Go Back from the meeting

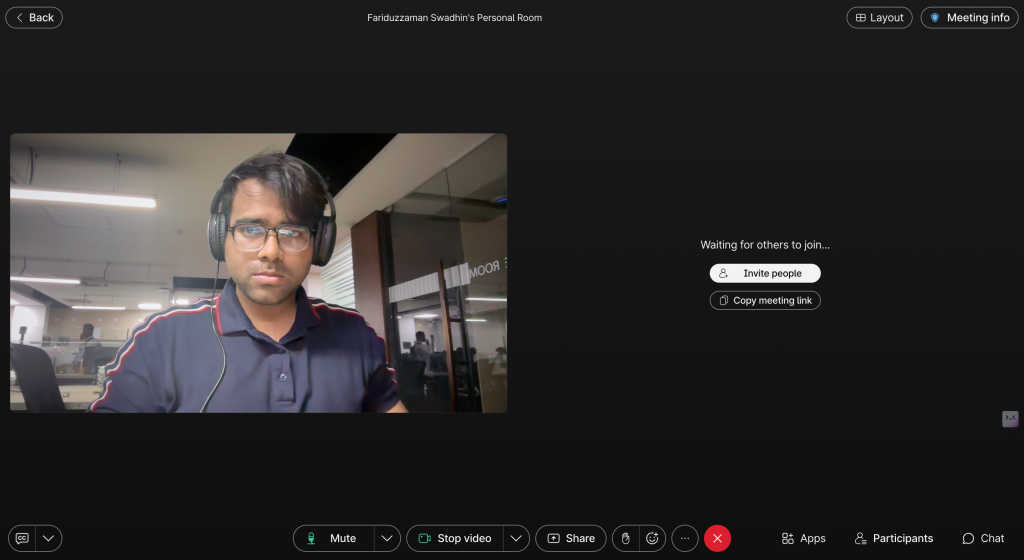tap(34, 18)
